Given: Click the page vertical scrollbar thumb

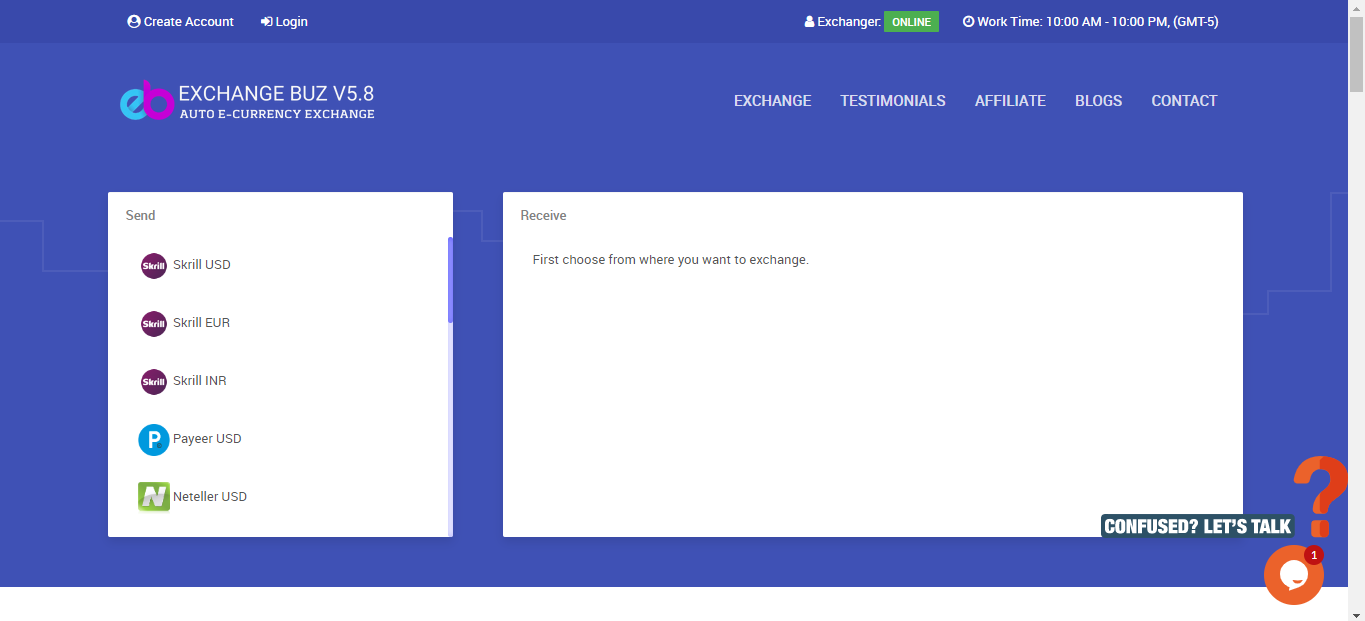Looking at the screenshot, I should (x=1357, y=55).
